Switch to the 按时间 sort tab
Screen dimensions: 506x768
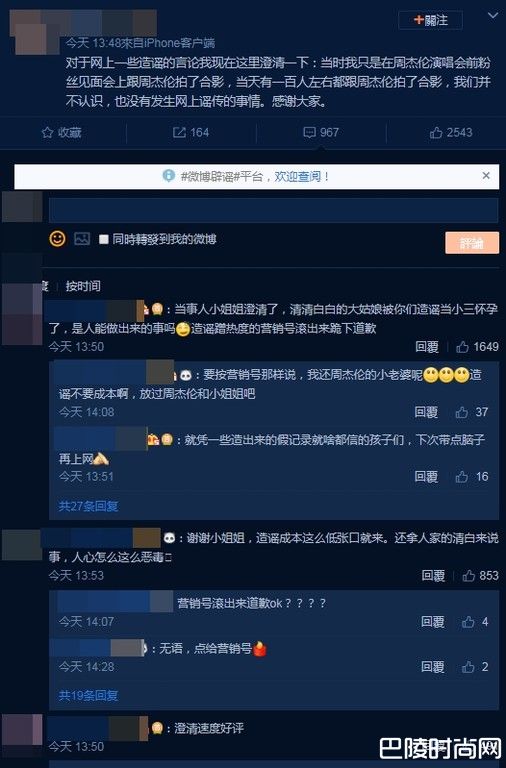83,286
